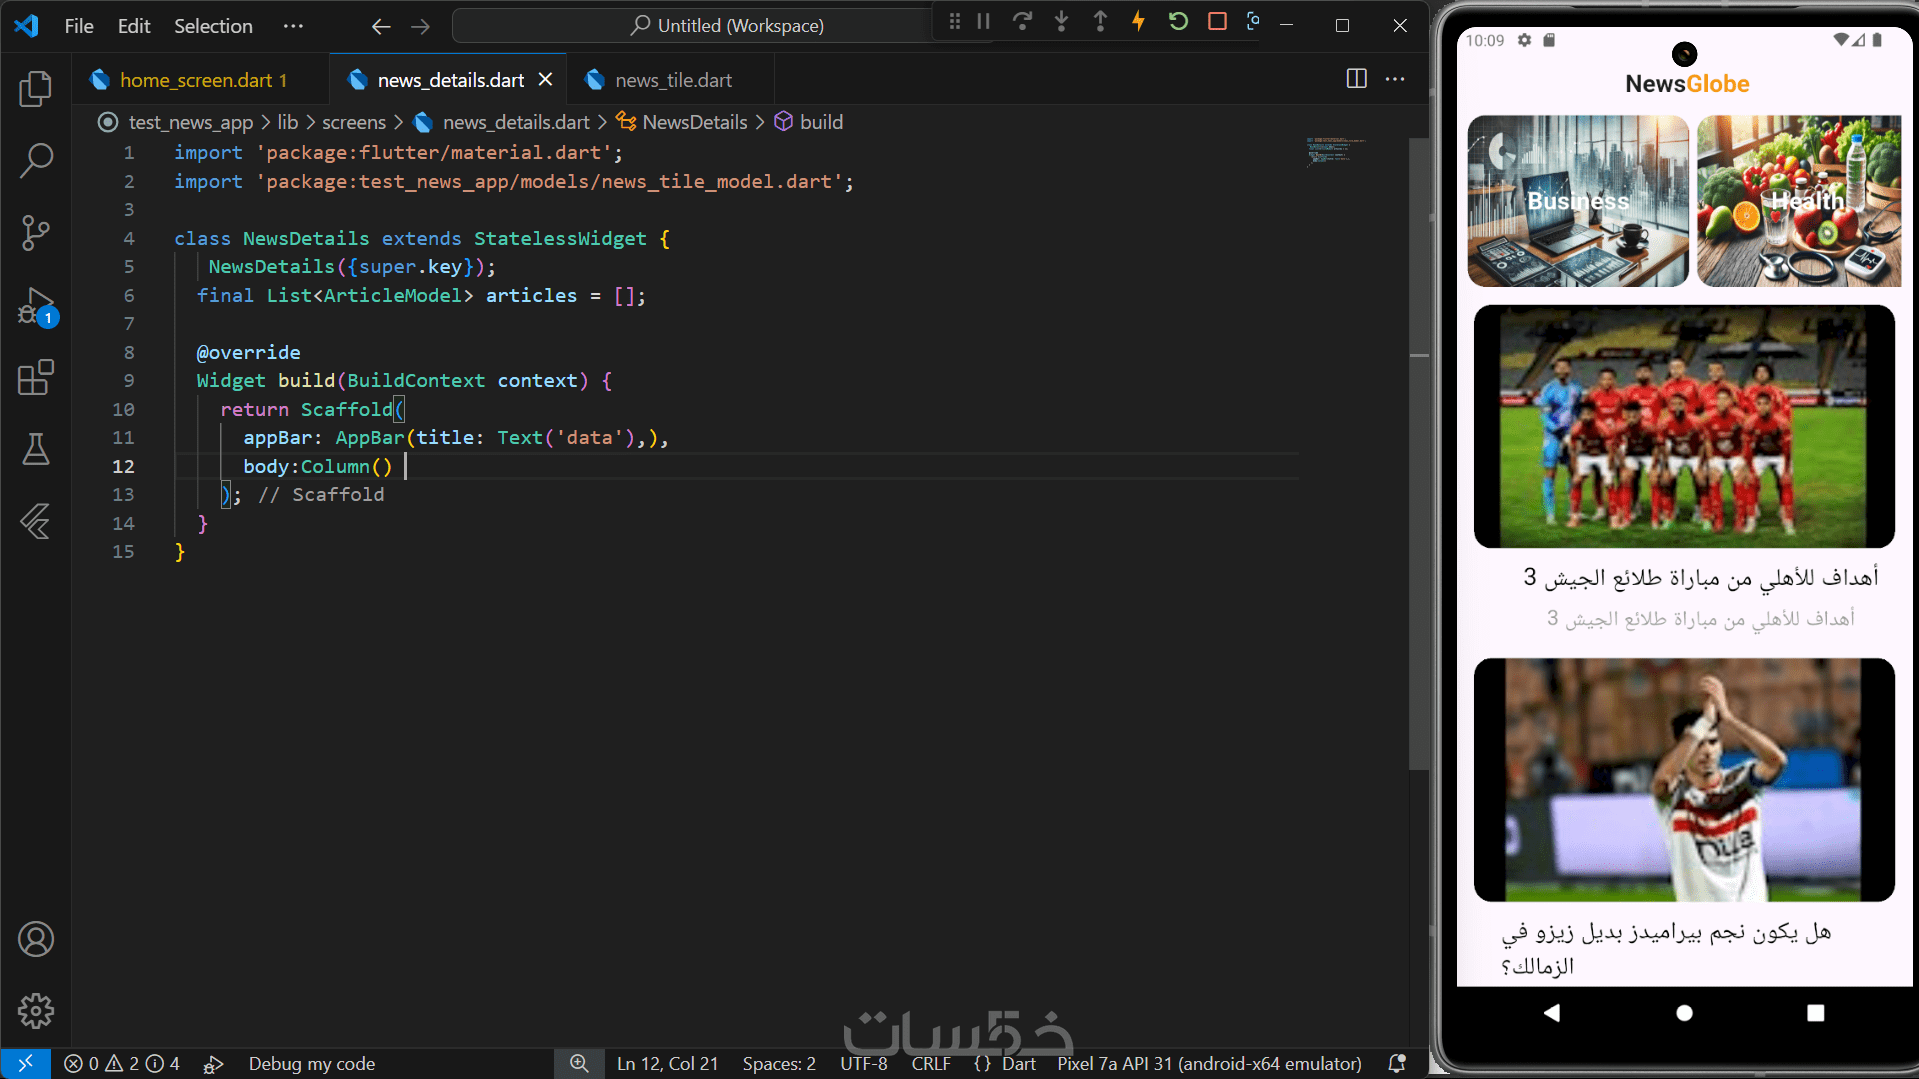Trigger Flutter Hot Reload lightning icon
This screenshot has width=1919, height=1079.
point(1139,21)
